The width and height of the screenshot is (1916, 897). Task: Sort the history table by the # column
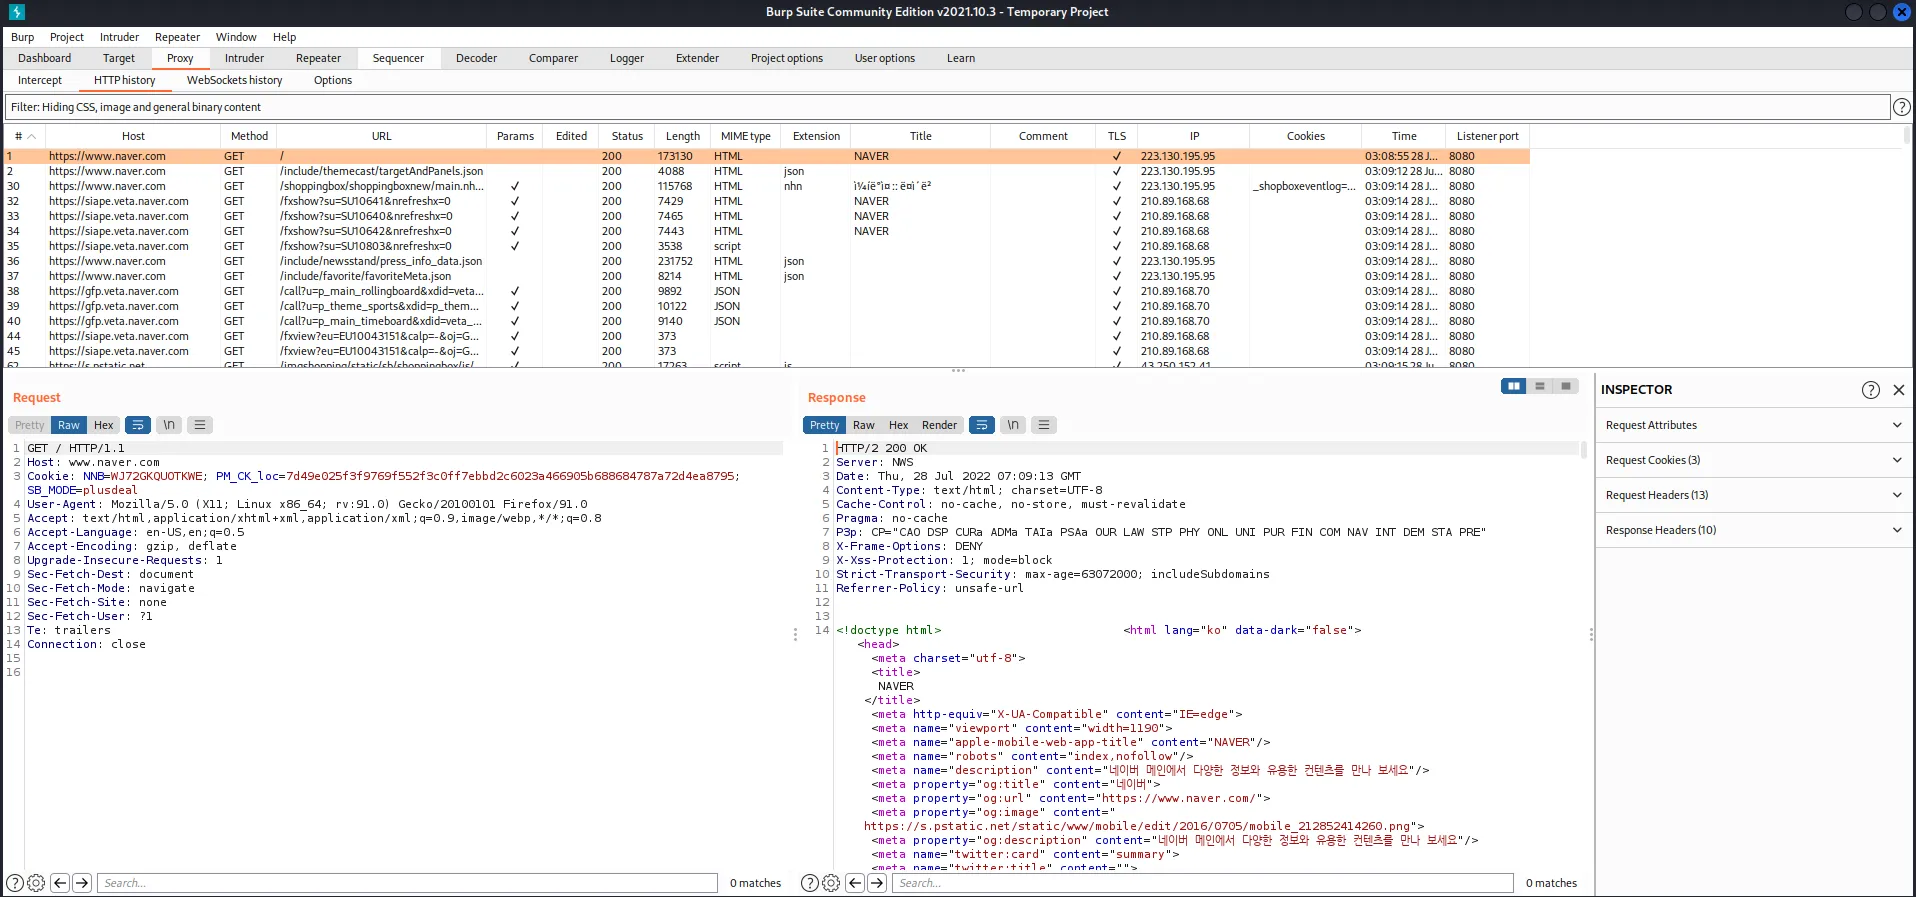(x=25, y=136)
